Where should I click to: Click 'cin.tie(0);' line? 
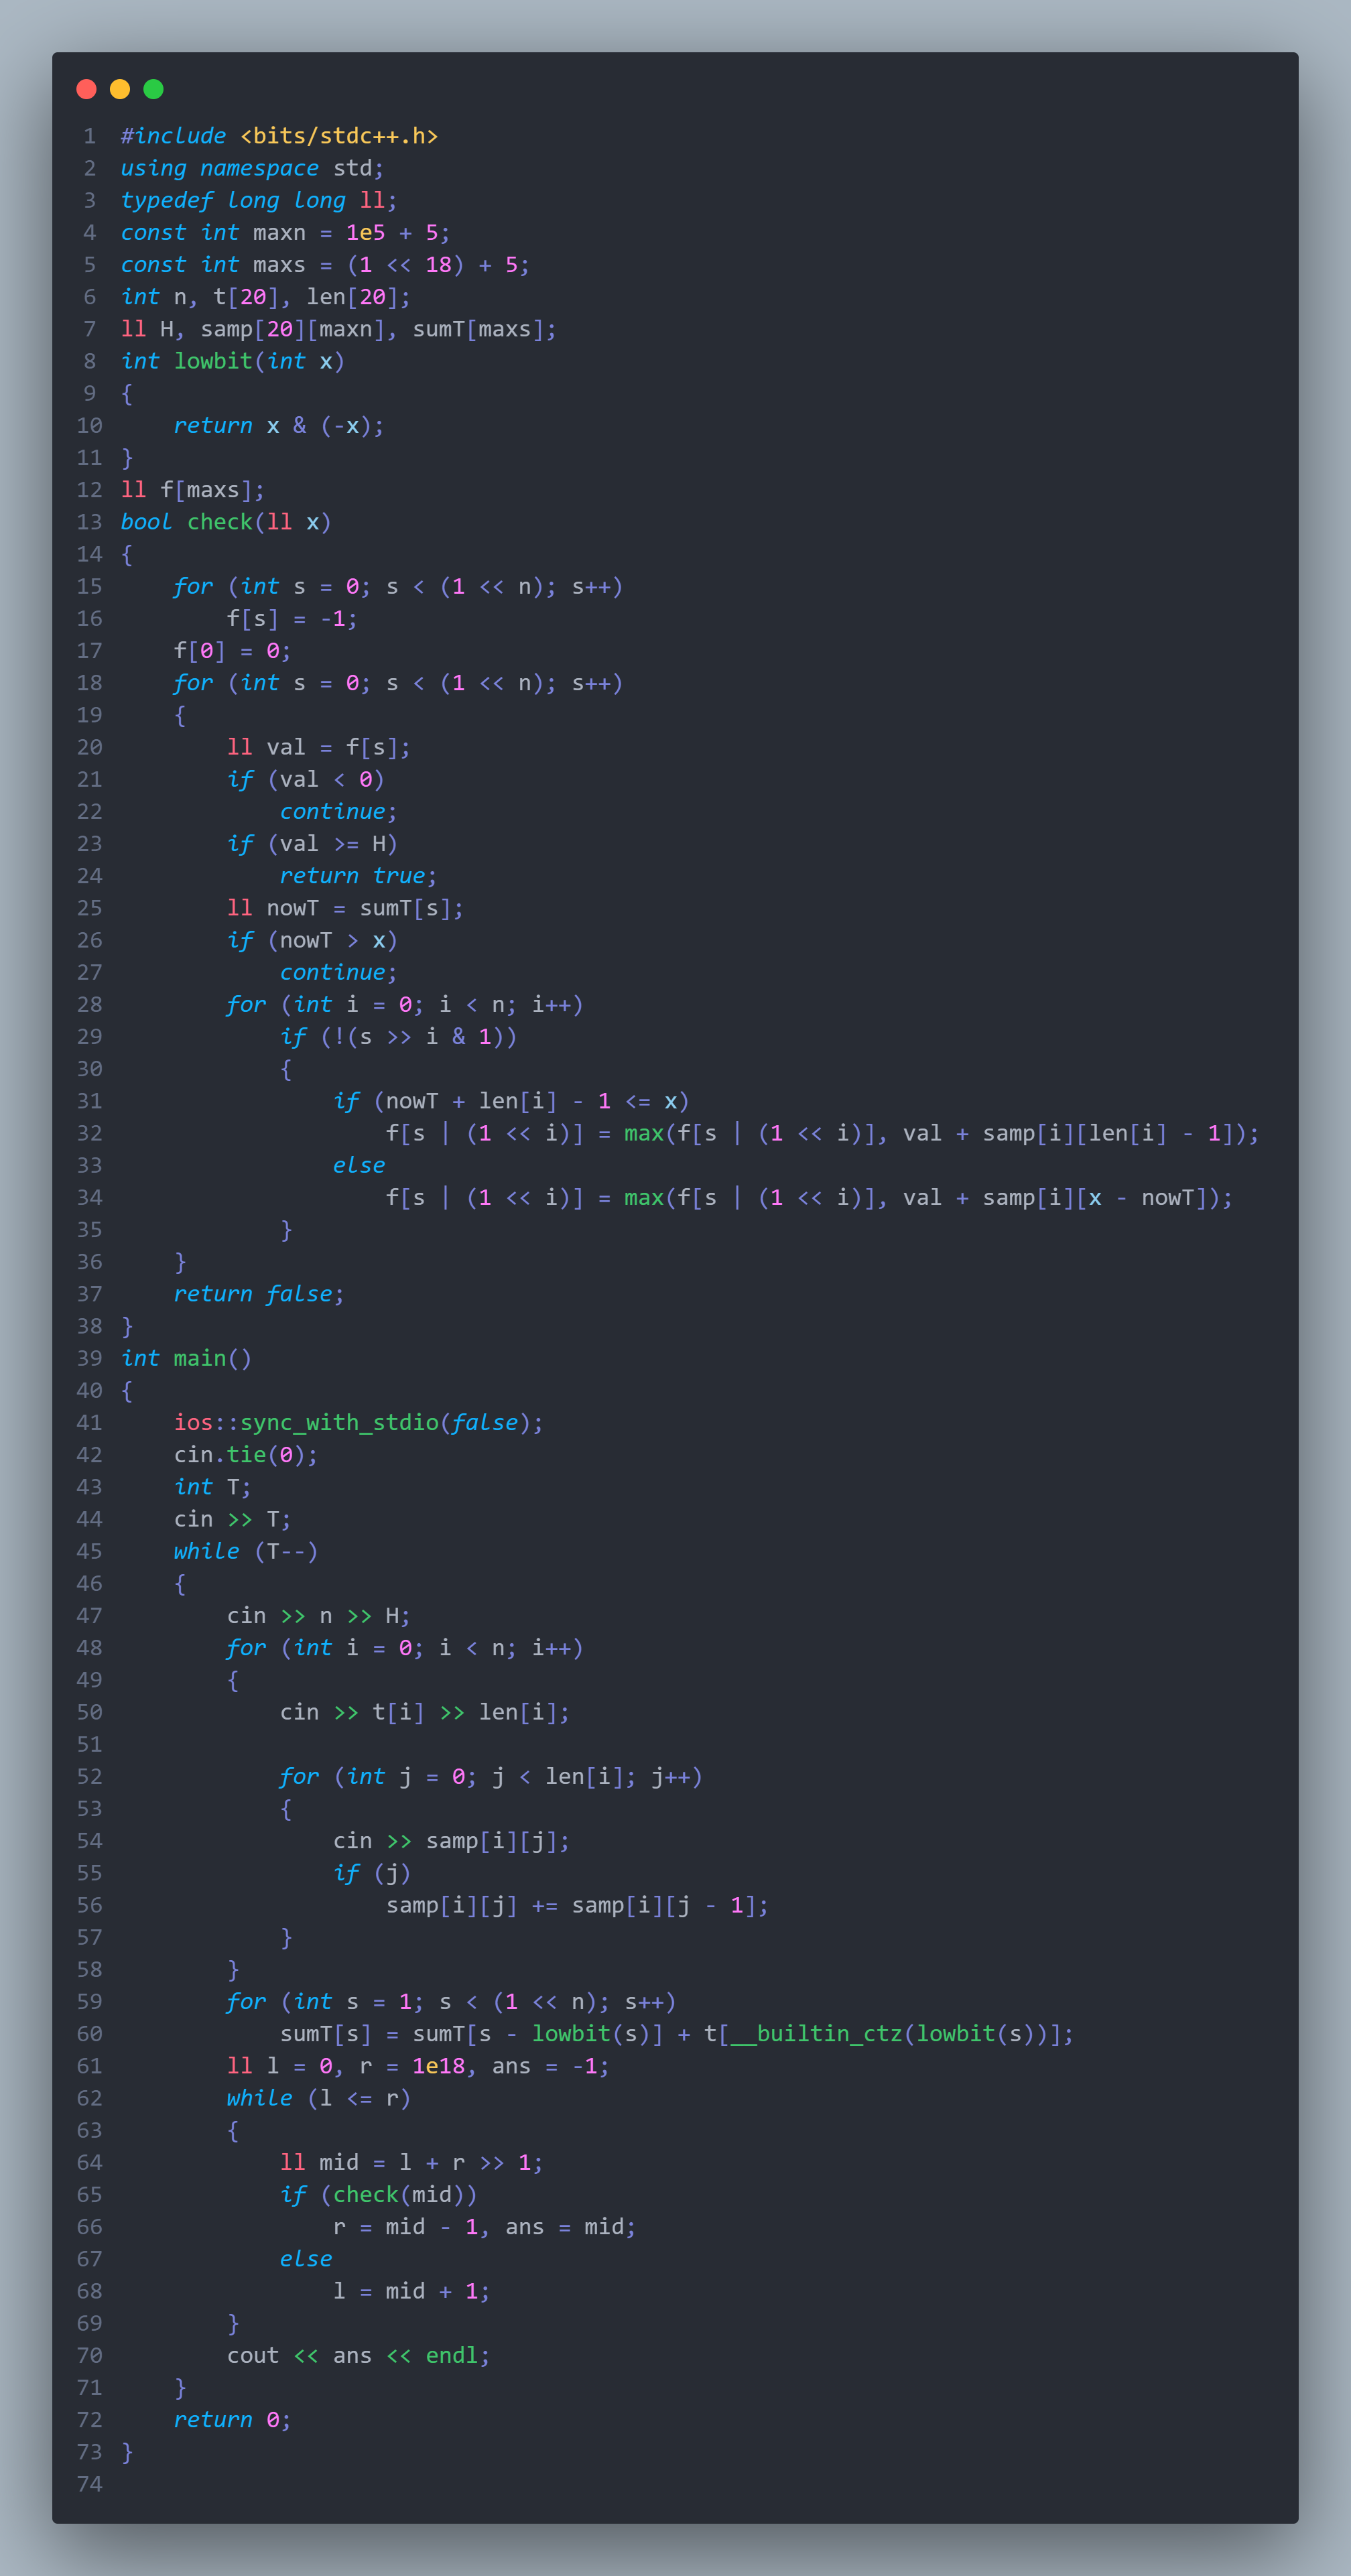click(246, 1455)
